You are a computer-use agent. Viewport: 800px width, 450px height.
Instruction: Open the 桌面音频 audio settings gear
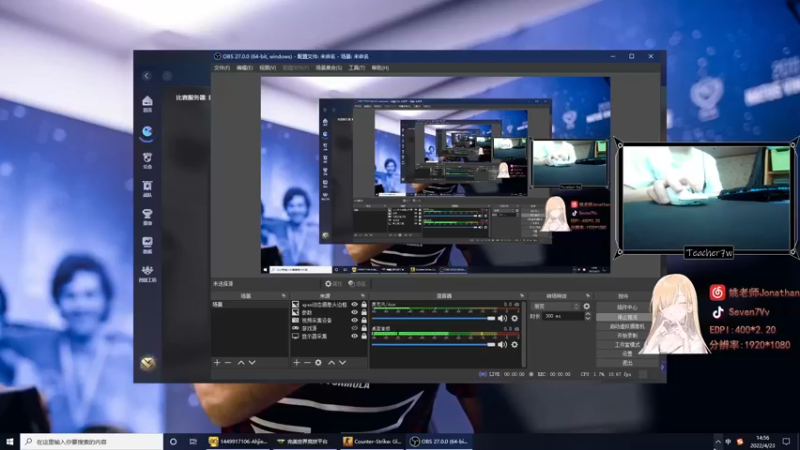(514, 344)
